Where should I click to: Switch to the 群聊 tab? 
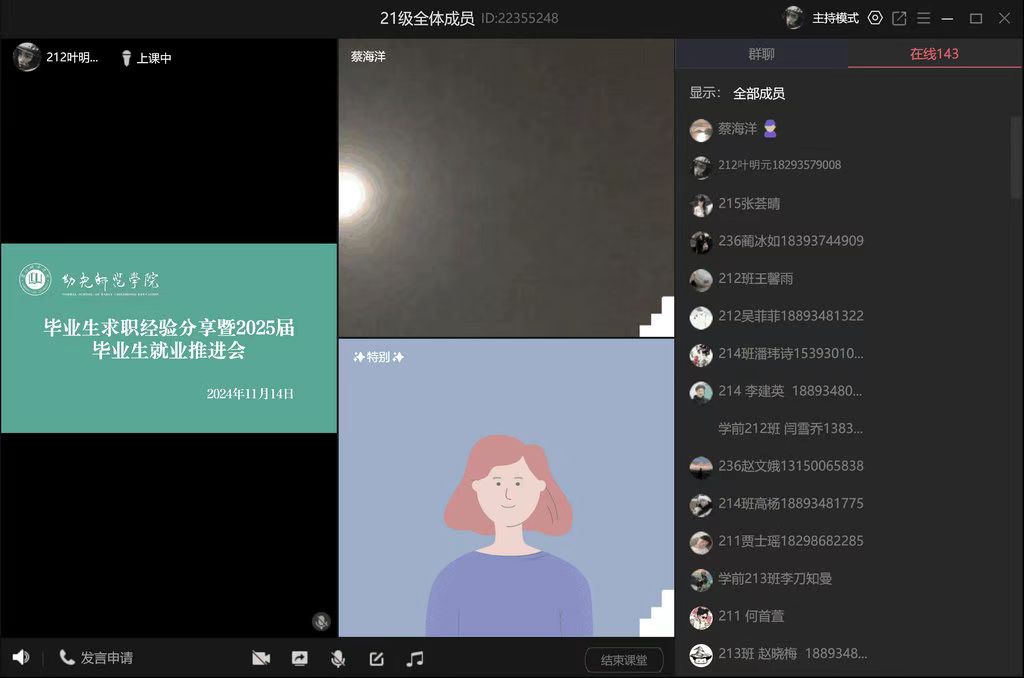pos(761,54)
